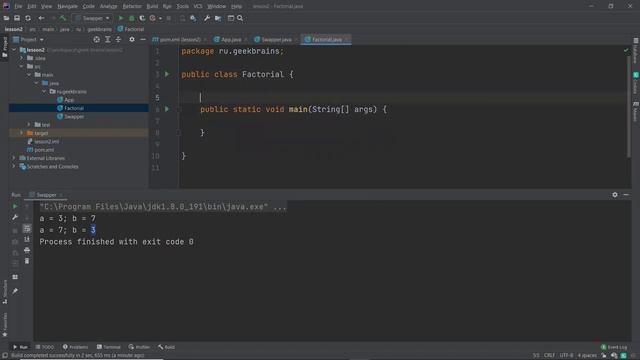
Task: Pin the Run tab with the pin icon
Action: coord(15,291)
